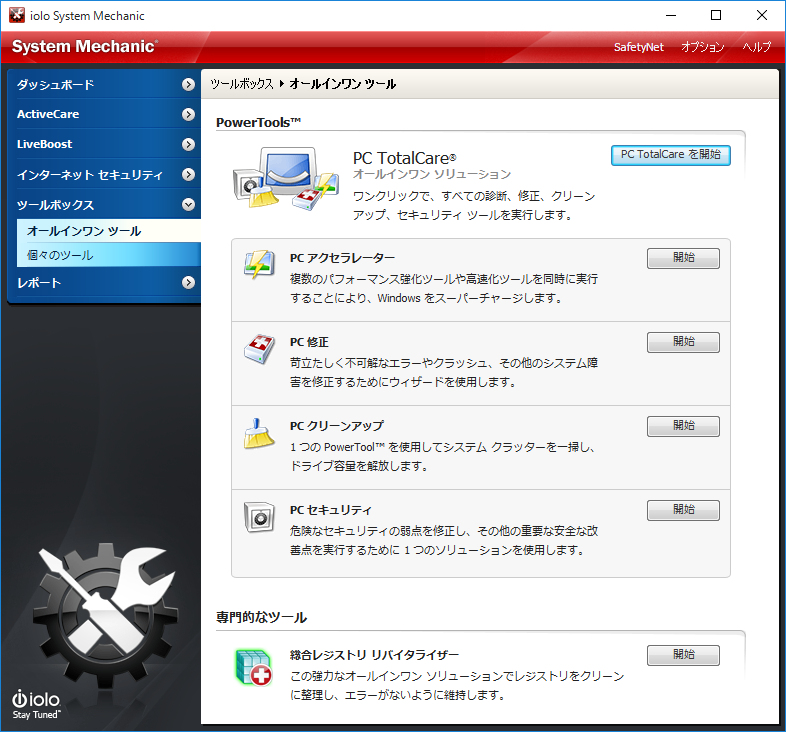Collapse ツールボックス section arrow

pos(188,205)
